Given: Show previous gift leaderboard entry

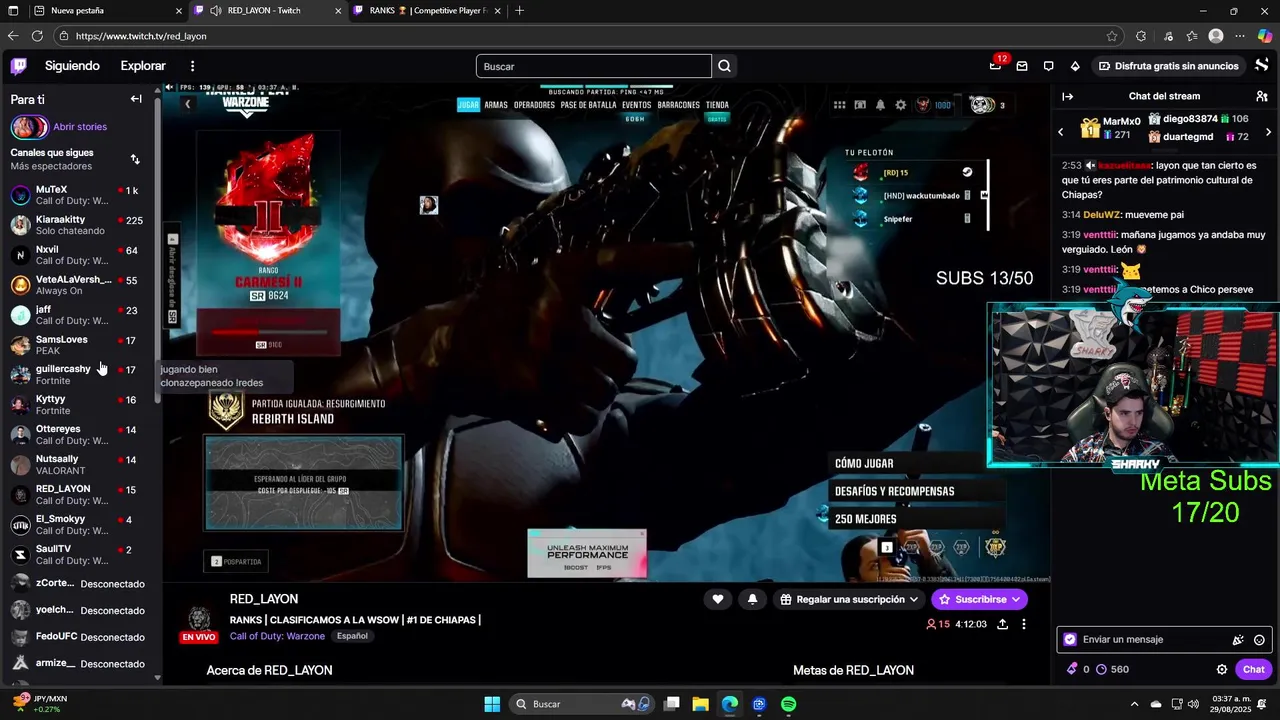Looking at the screenshot, I should pos(1061,132).
